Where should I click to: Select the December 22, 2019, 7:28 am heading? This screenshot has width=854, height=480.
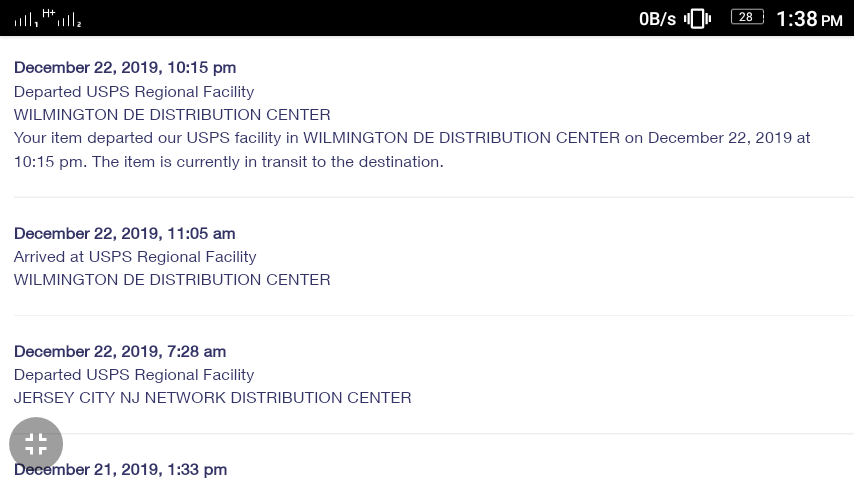(120, 351)
